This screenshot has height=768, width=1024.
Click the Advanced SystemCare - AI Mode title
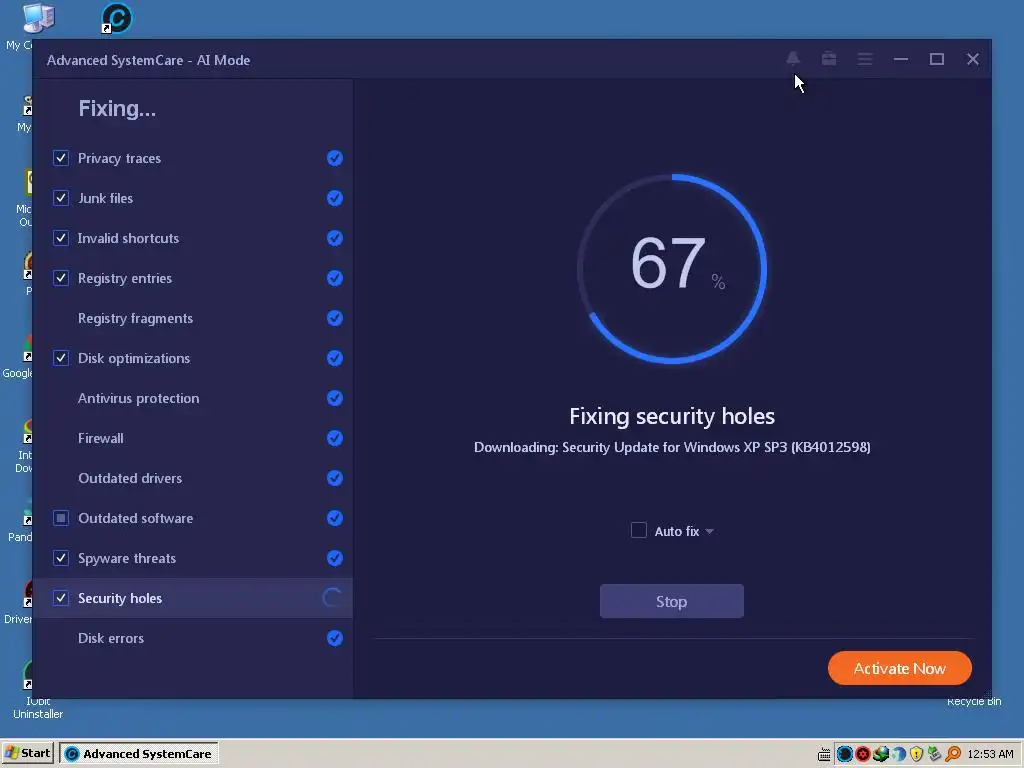[x=148, y=60]
